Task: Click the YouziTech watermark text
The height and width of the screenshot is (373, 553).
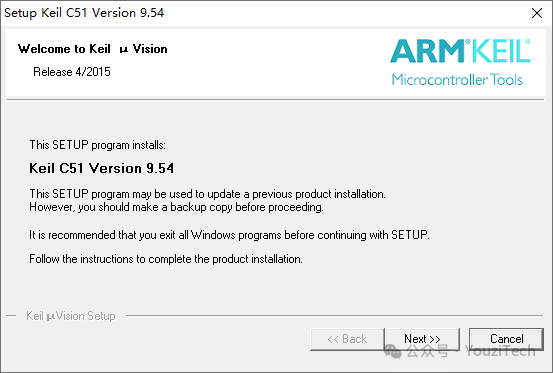Action: pyautogui.click(x=500, y=351)
